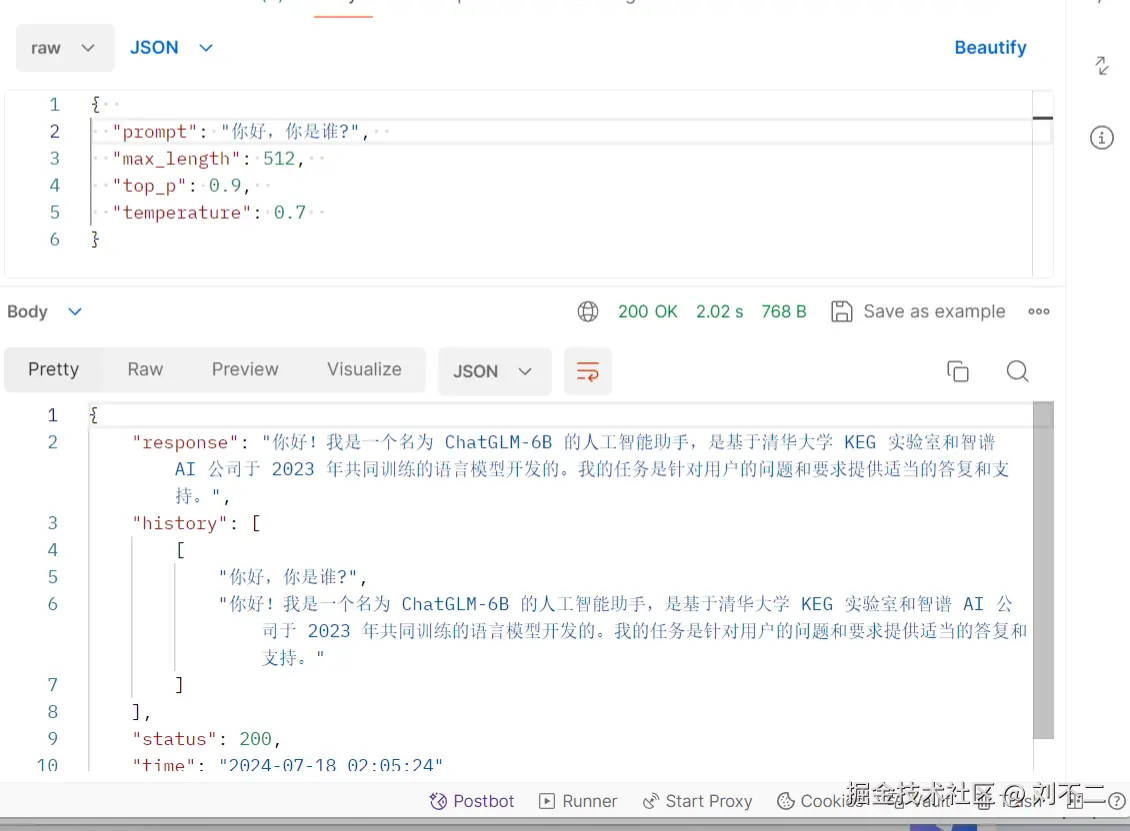Open the info details icon
Viewport: 1130px width, 831px height.
(x=1102, y=137)
